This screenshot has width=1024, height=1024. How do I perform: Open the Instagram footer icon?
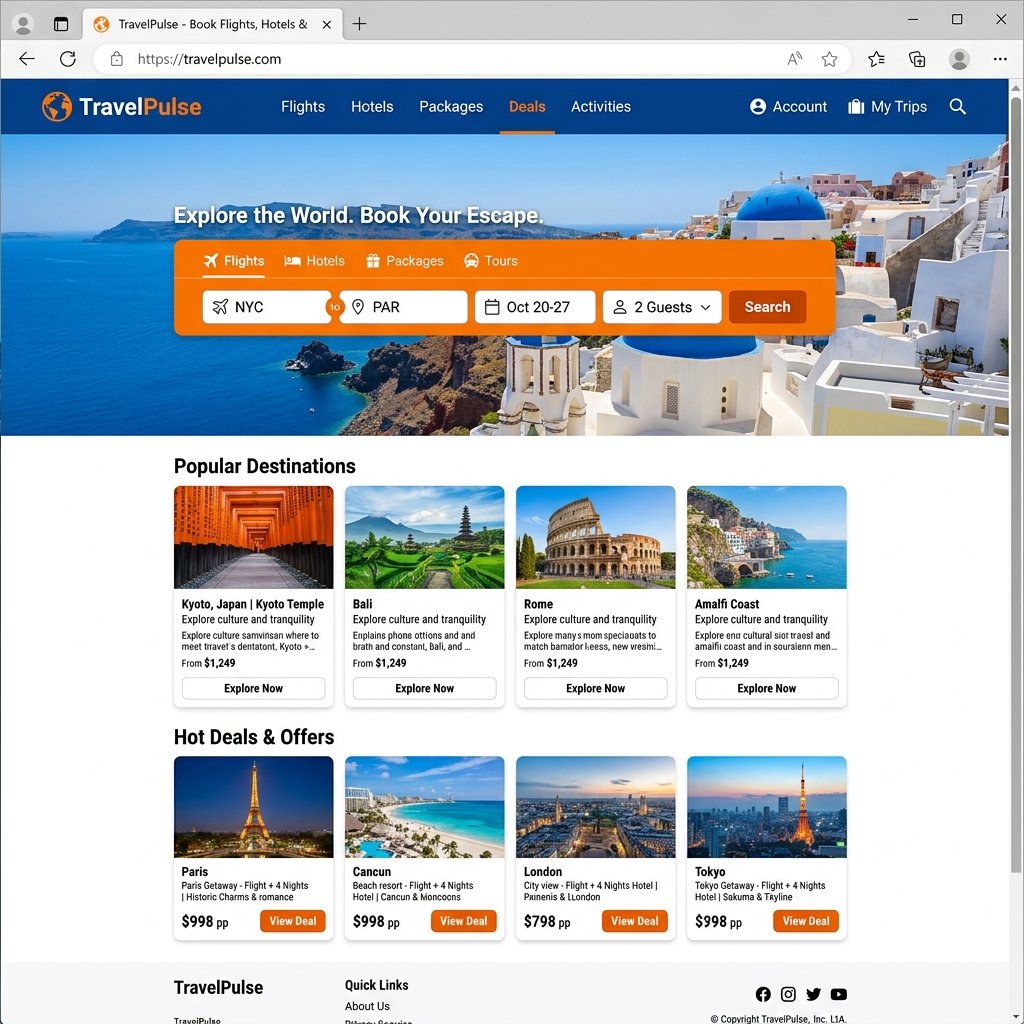point(788,994)
